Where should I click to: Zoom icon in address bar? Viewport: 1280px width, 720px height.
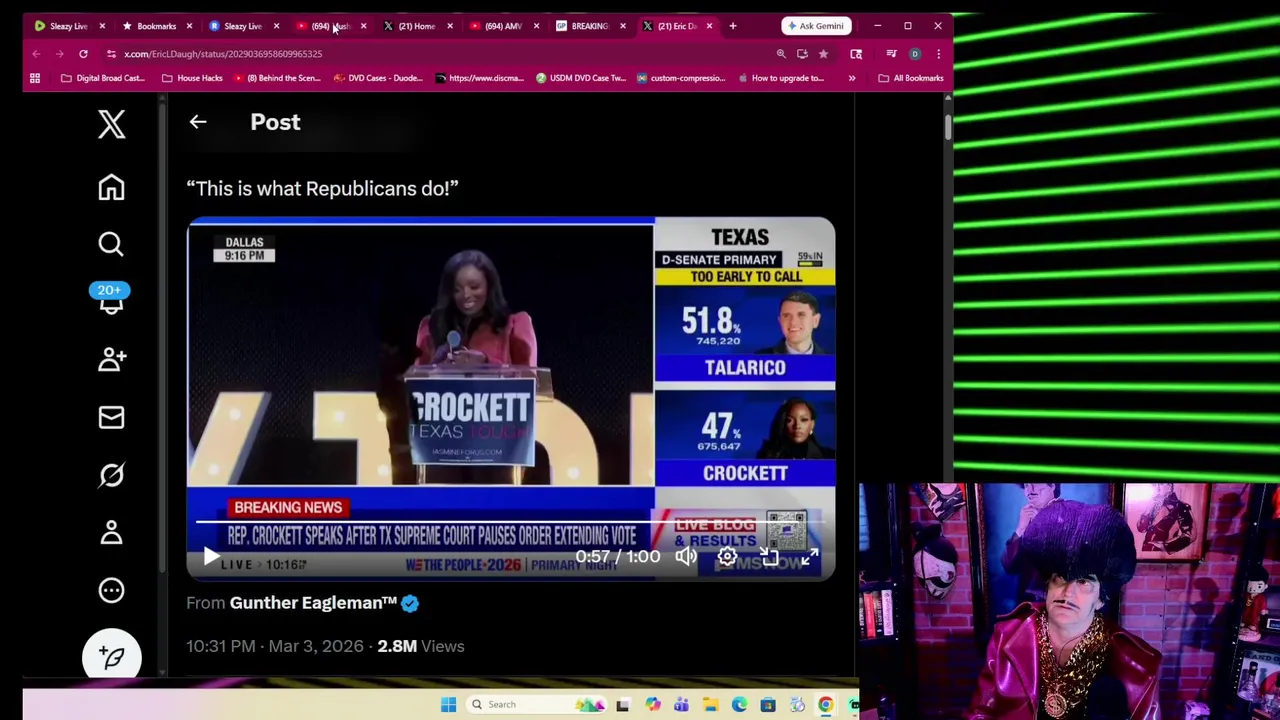(x=781, y=54)
